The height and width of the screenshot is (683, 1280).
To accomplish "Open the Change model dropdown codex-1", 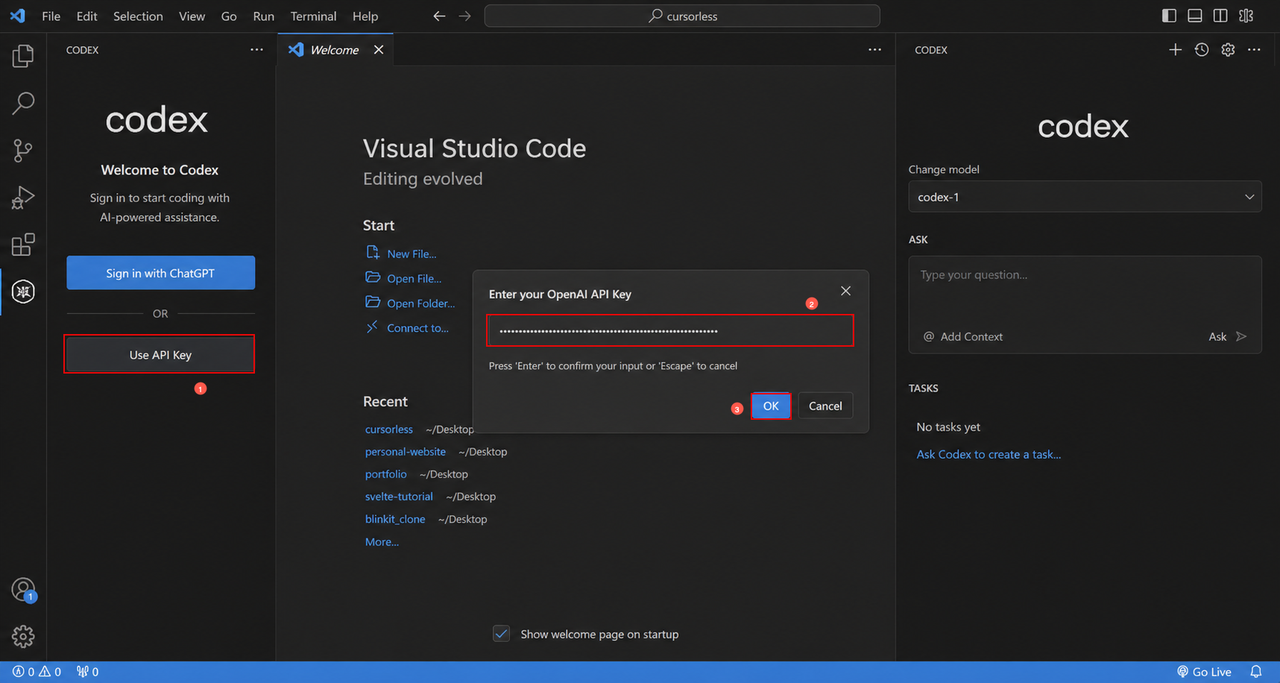I will click(x=1085, y=197).
